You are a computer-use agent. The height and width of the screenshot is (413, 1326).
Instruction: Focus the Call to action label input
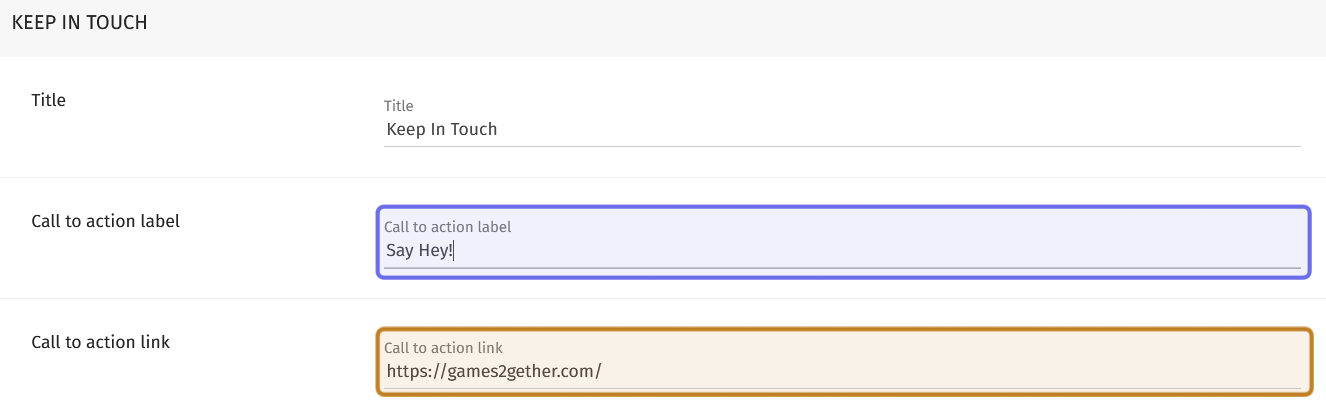click(x=840, y=250)
